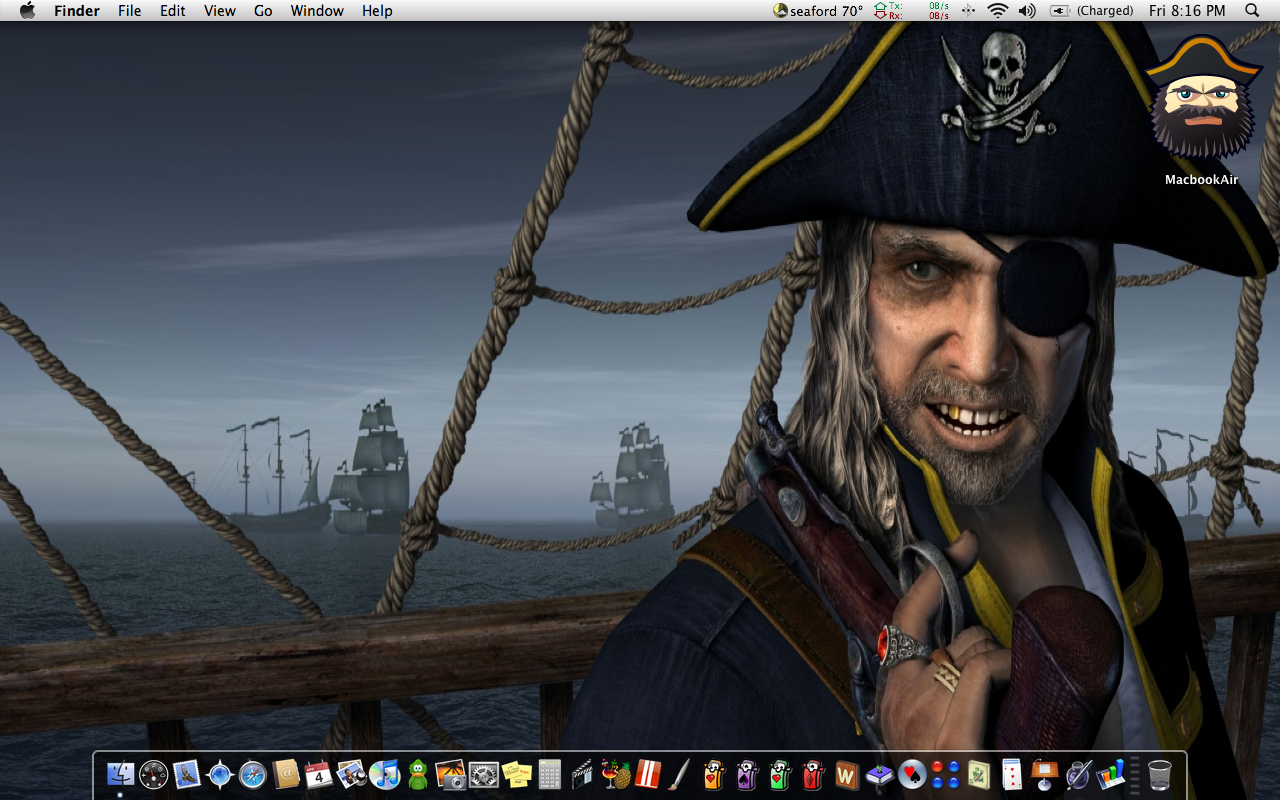Open Finder from the Dock
1280x800 pixels.
click(121, 774)
